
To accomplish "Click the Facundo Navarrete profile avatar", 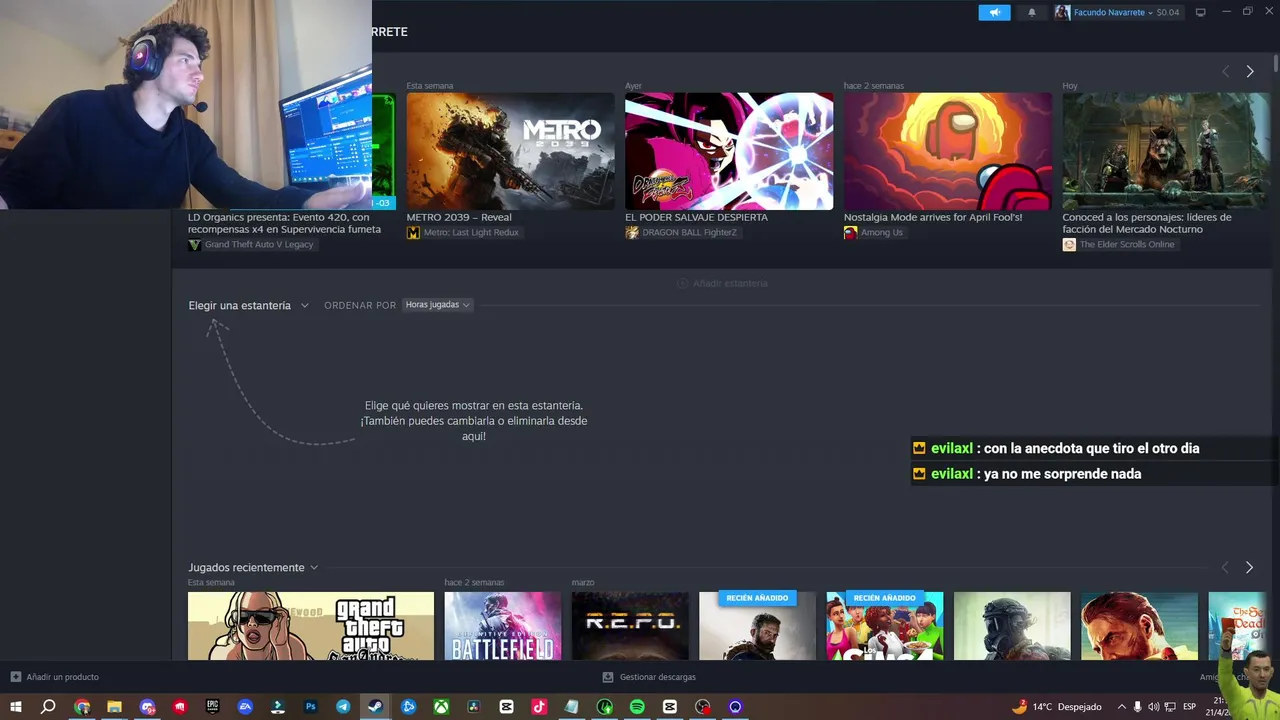I will click(x=1062, y=12).
